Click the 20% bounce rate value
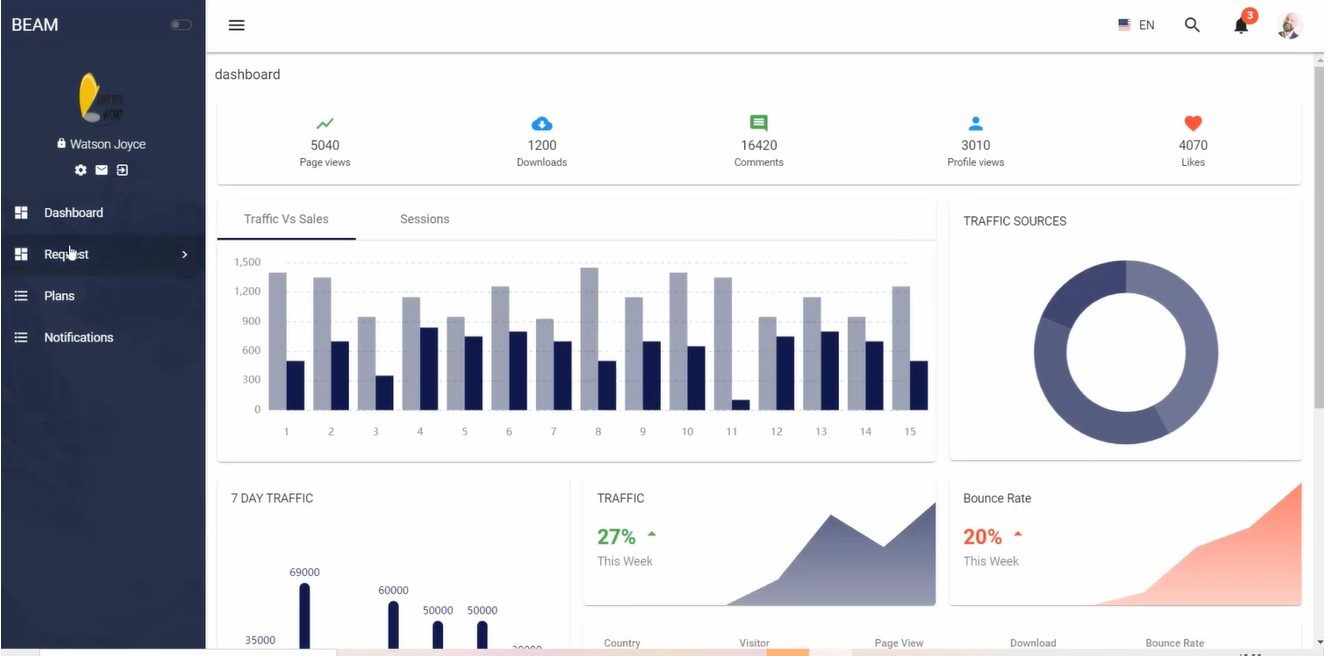 pos(982,537)
